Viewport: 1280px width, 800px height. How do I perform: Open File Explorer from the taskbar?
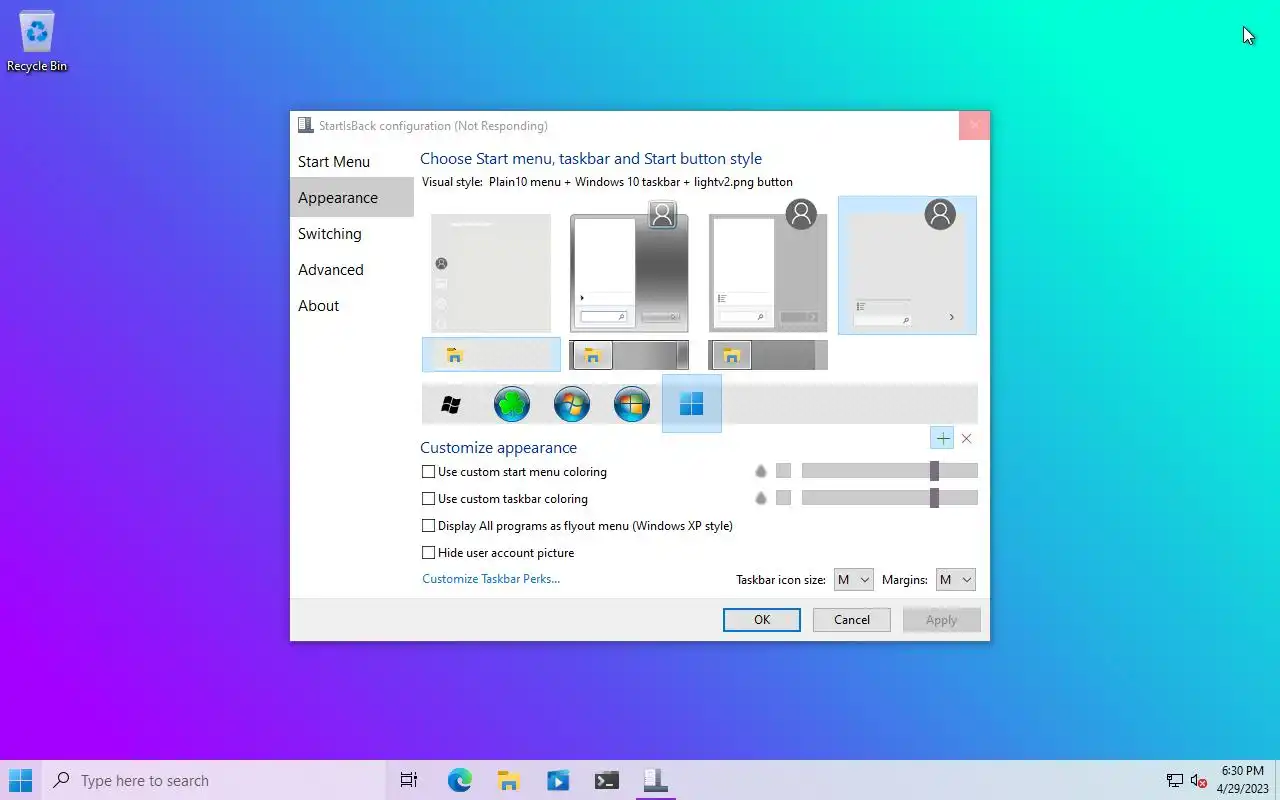[x=508, y=780]
